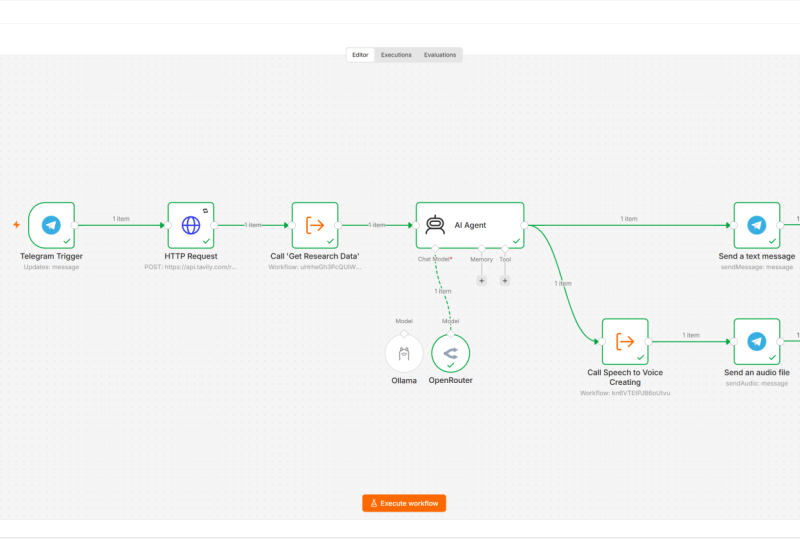Select the Ollama model node

(x=404, y=353)
